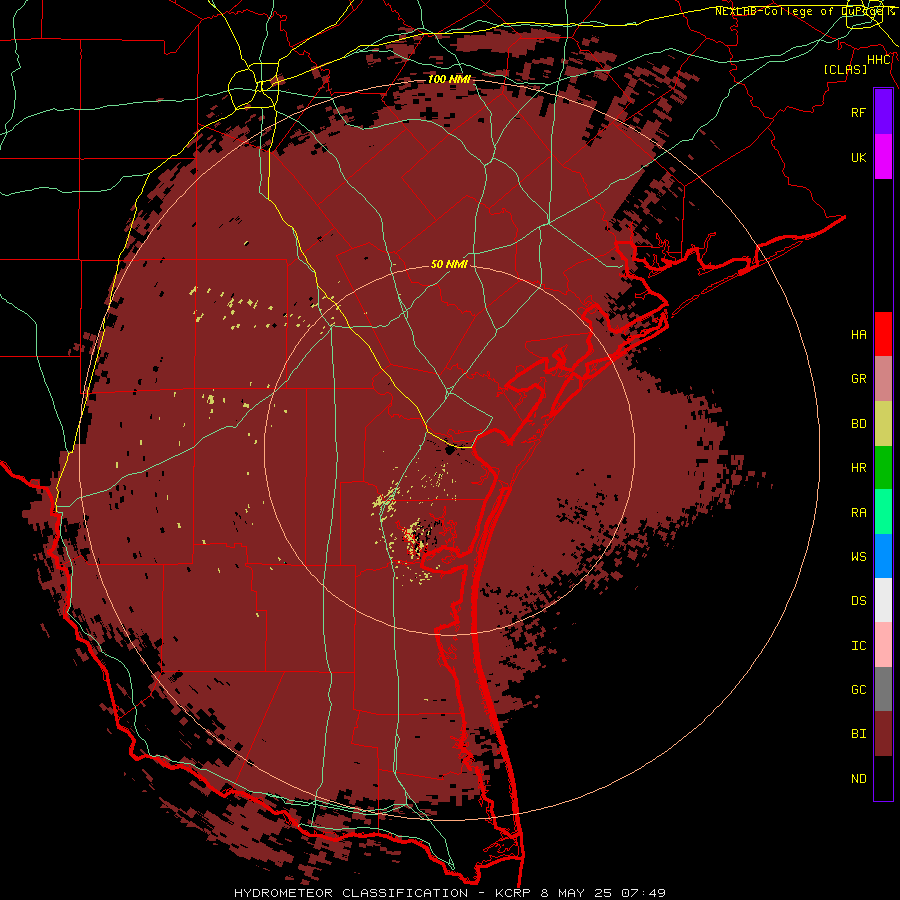Select the WS blue legend swatch
The image size is (900, 900).
[883, 556]
